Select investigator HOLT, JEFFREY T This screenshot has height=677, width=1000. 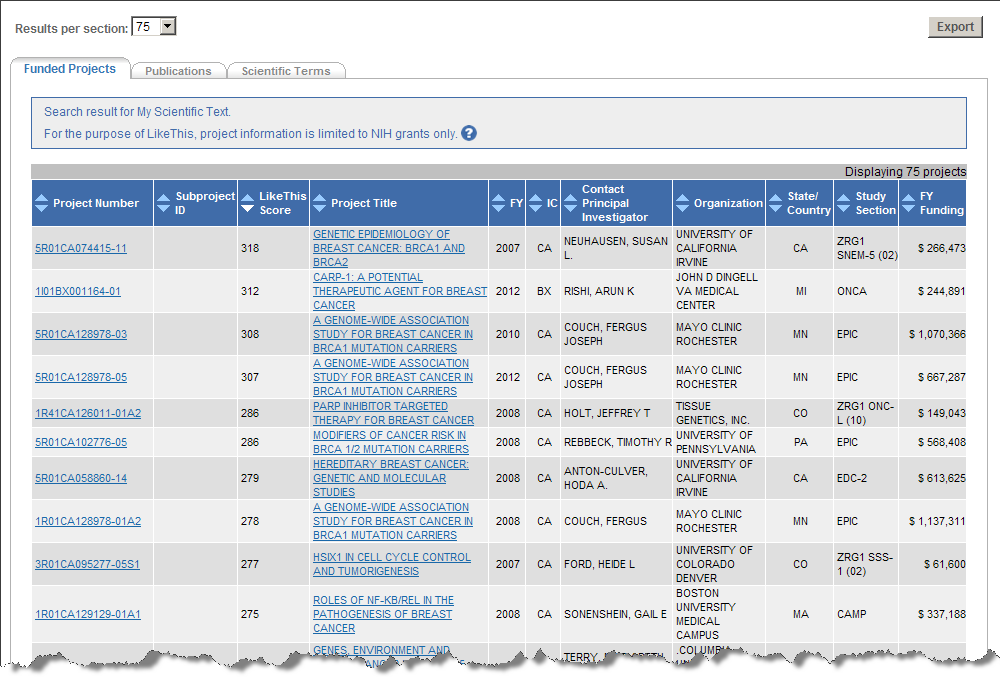[x=607, y=413]
